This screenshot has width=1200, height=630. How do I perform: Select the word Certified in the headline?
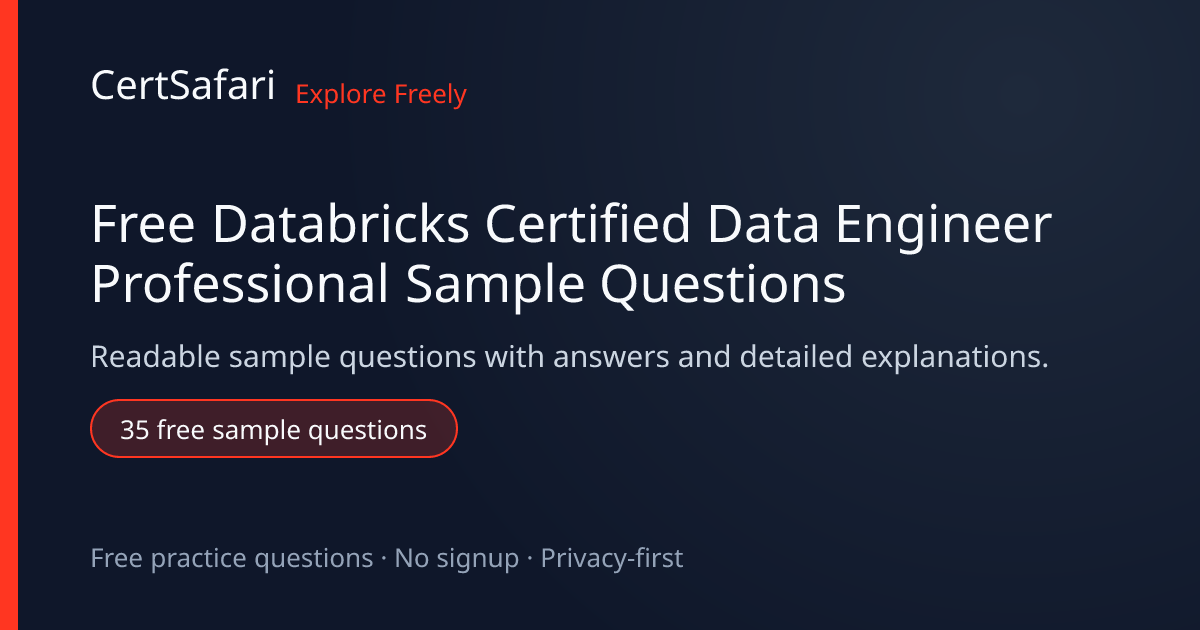tap(588, 225)
